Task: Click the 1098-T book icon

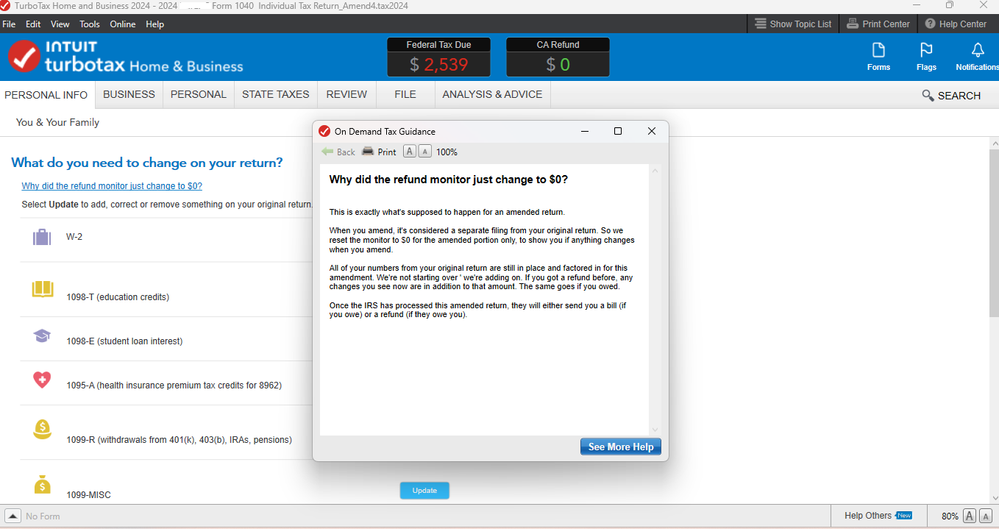Action: [43, 289]
